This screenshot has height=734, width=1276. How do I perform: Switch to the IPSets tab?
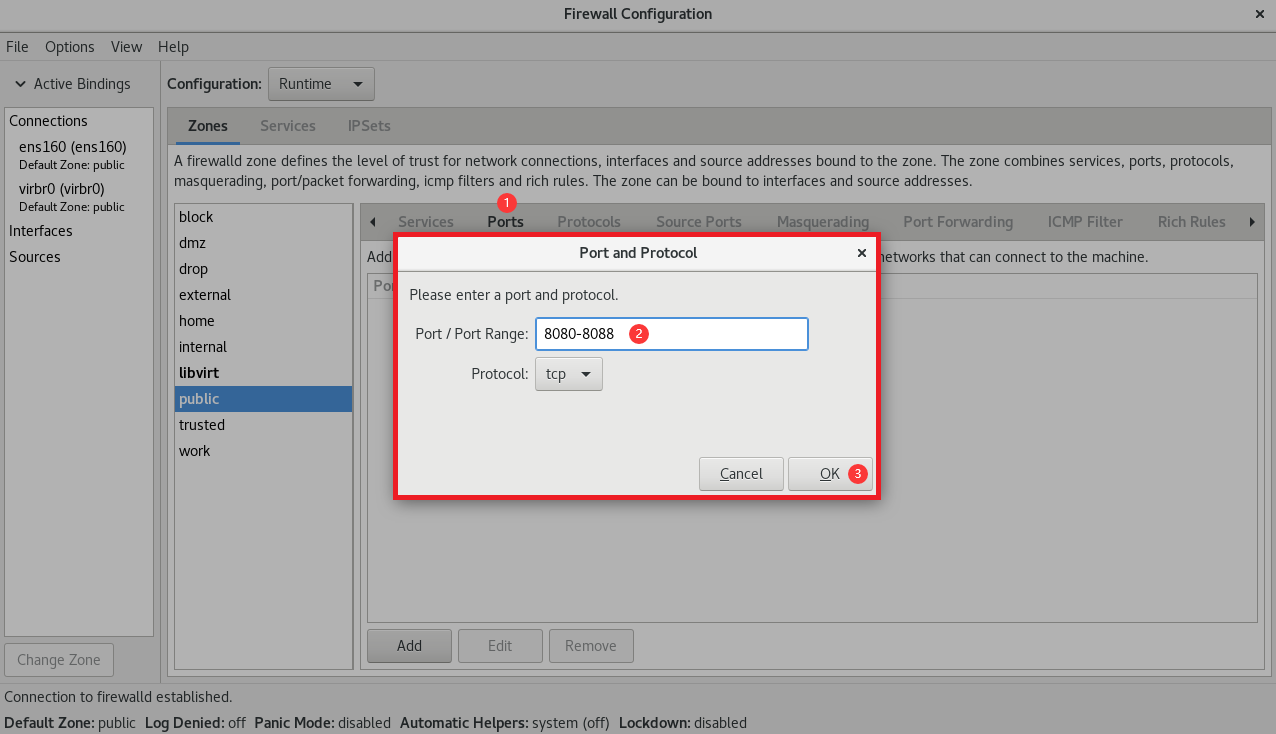[369, 126]
